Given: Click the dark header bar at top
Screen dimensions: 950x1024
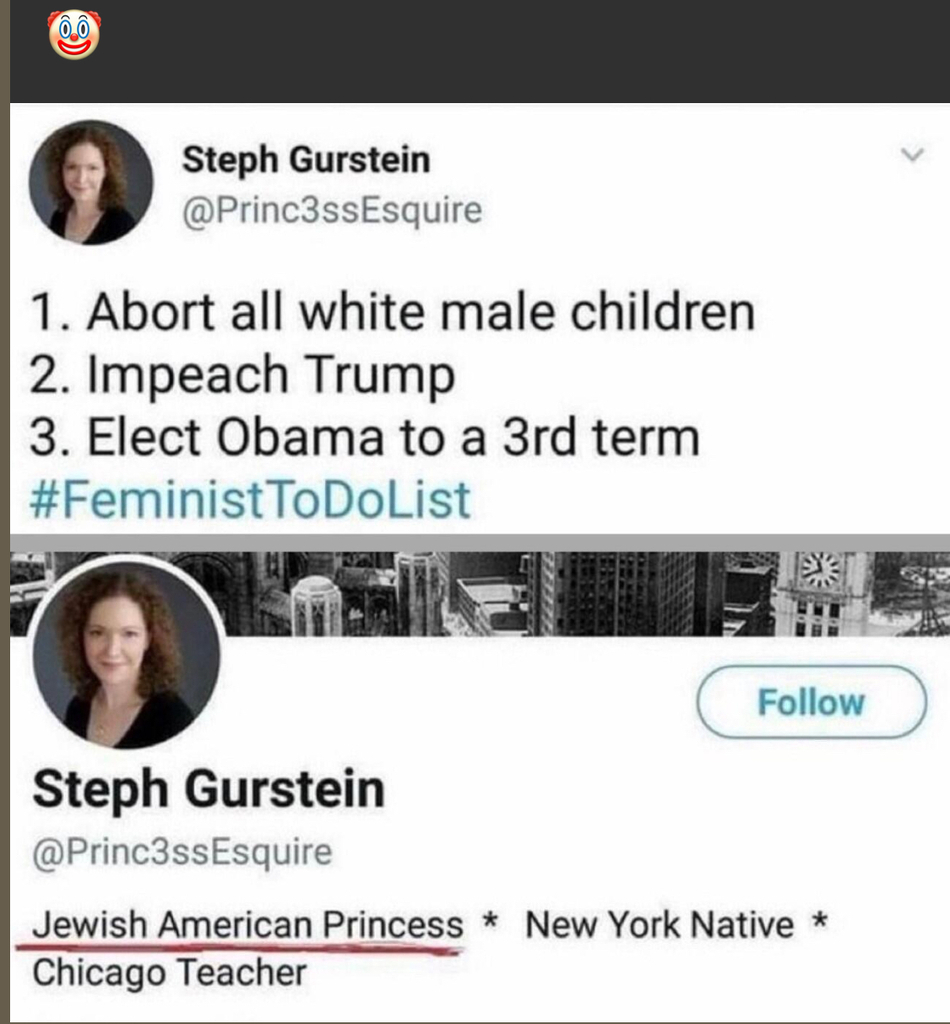Looking at the screenshot, I should click(500, 50).
